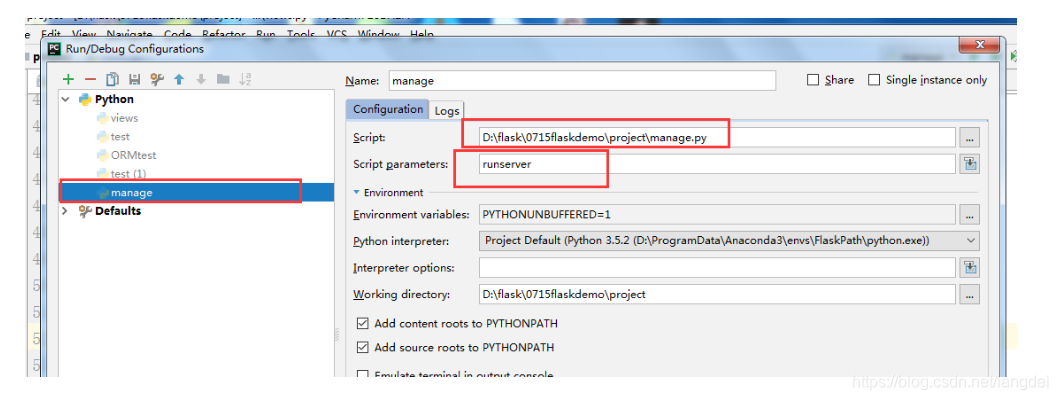Edit environment variables with ellipsis button
Image resolution: width=1058 pixels, height=400 pixels.
[970, 215]
